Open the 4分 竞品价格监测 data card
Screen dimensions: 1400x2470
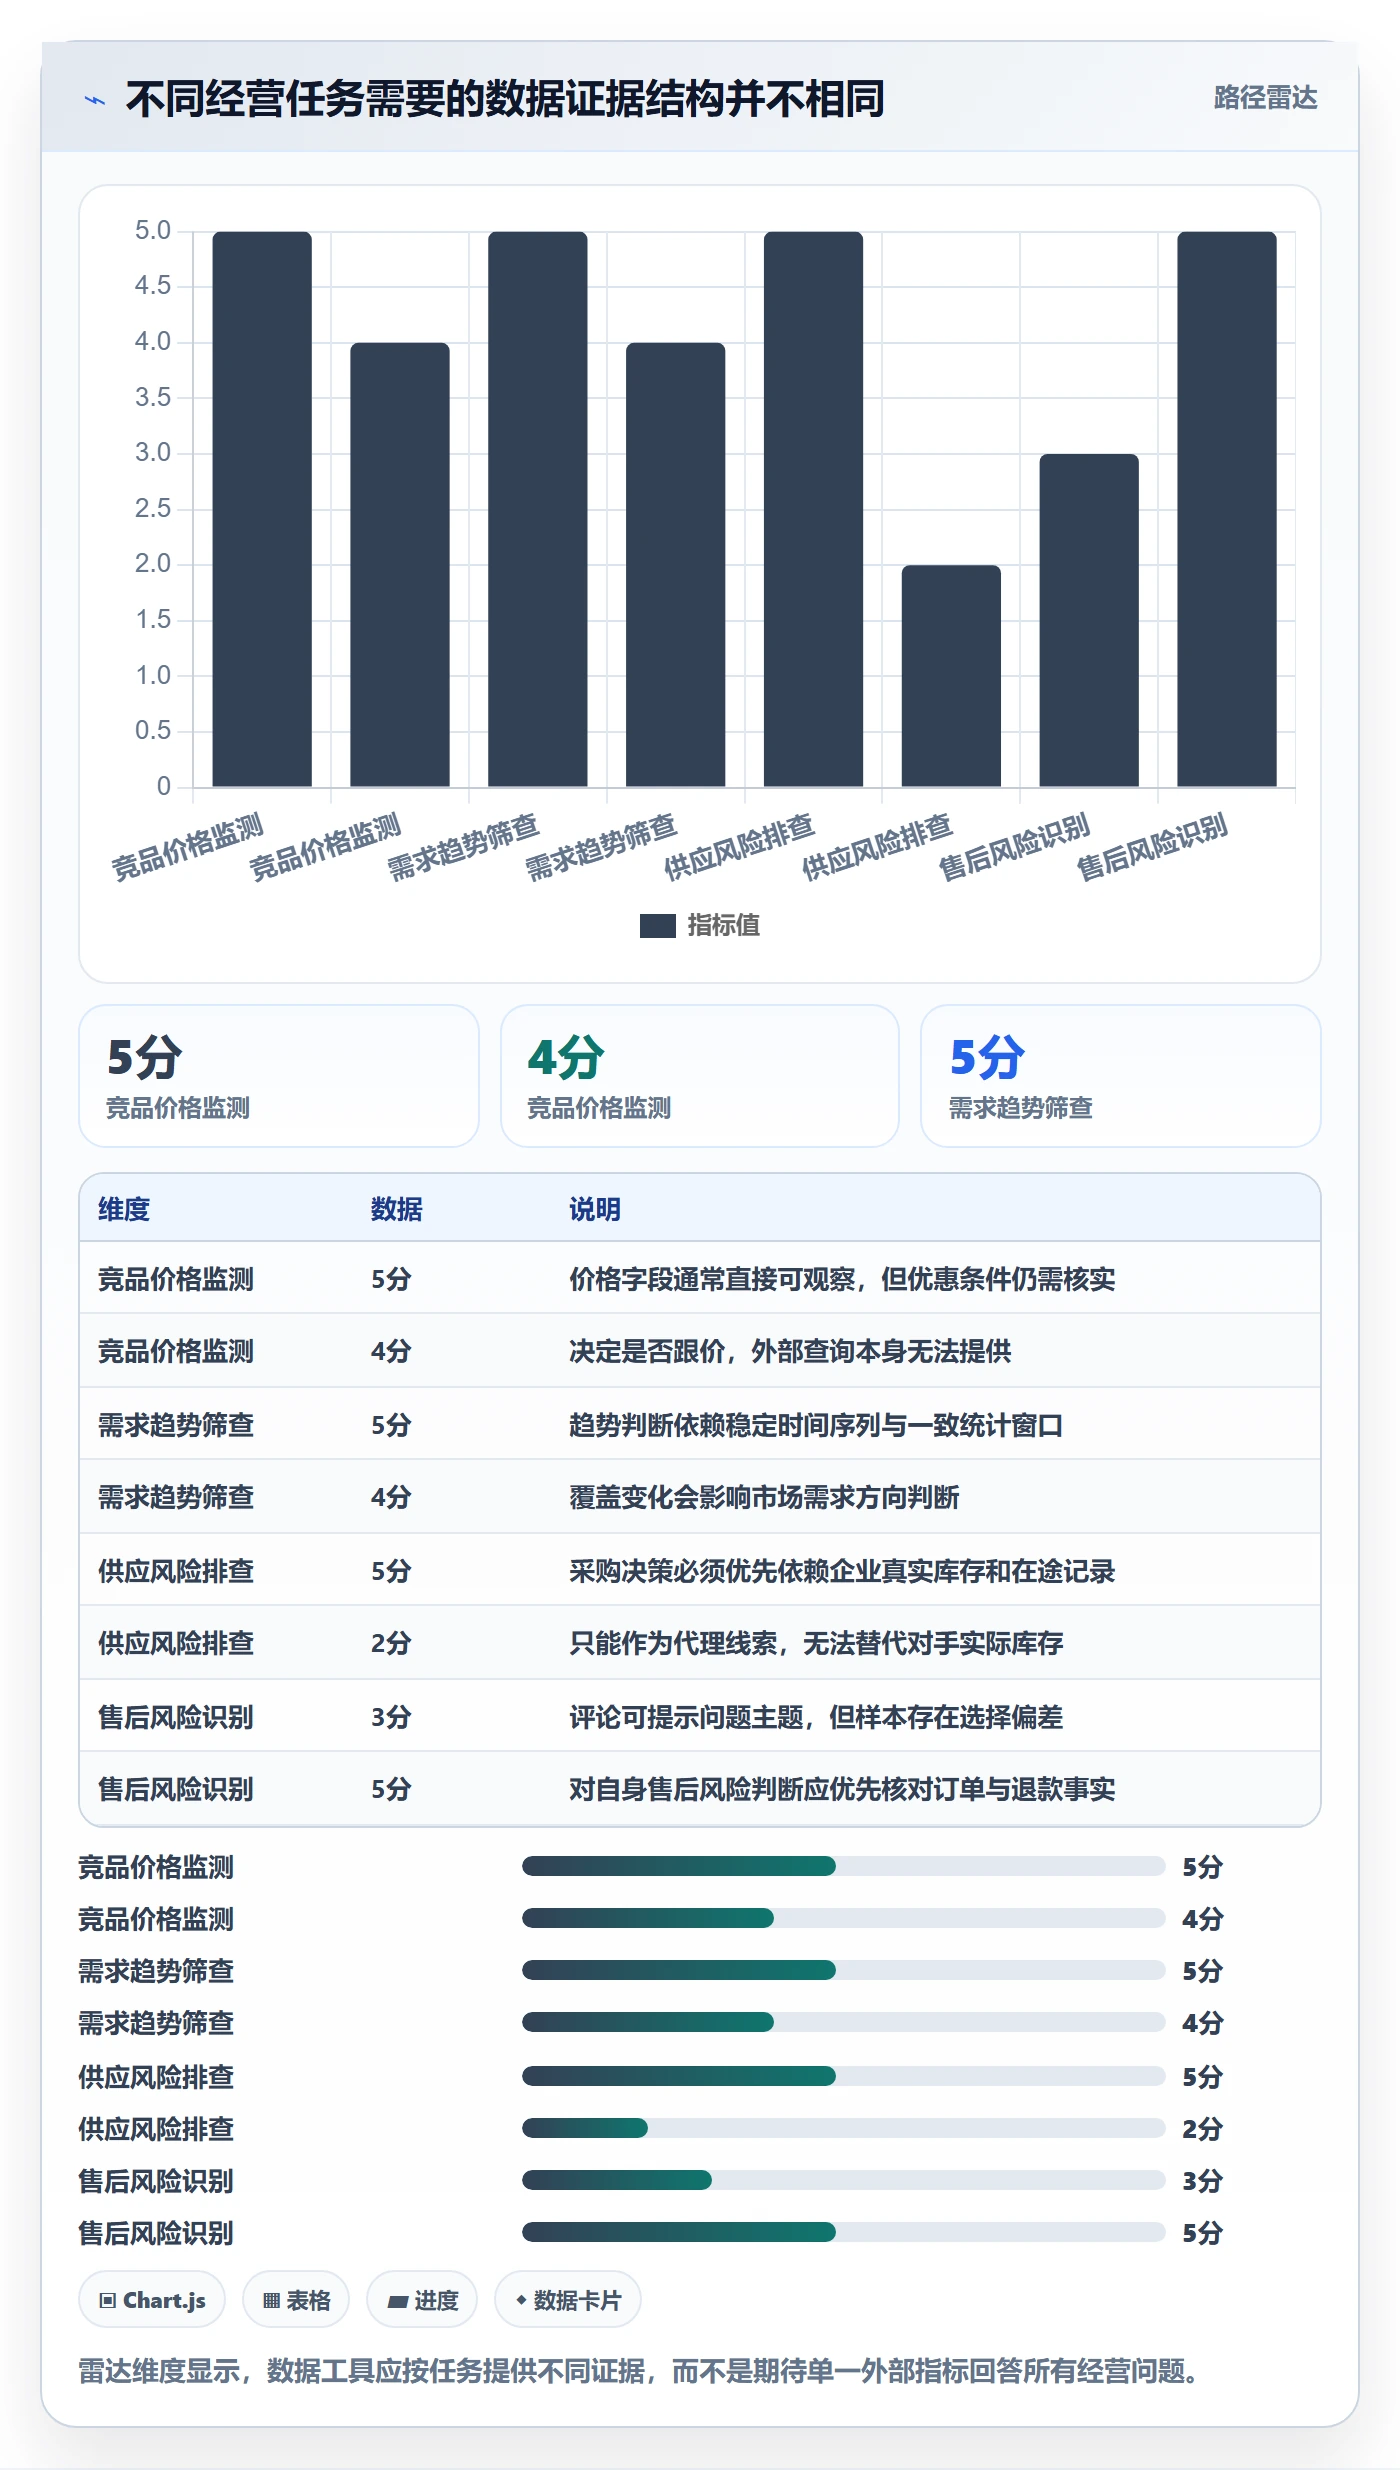point(700,1076)
